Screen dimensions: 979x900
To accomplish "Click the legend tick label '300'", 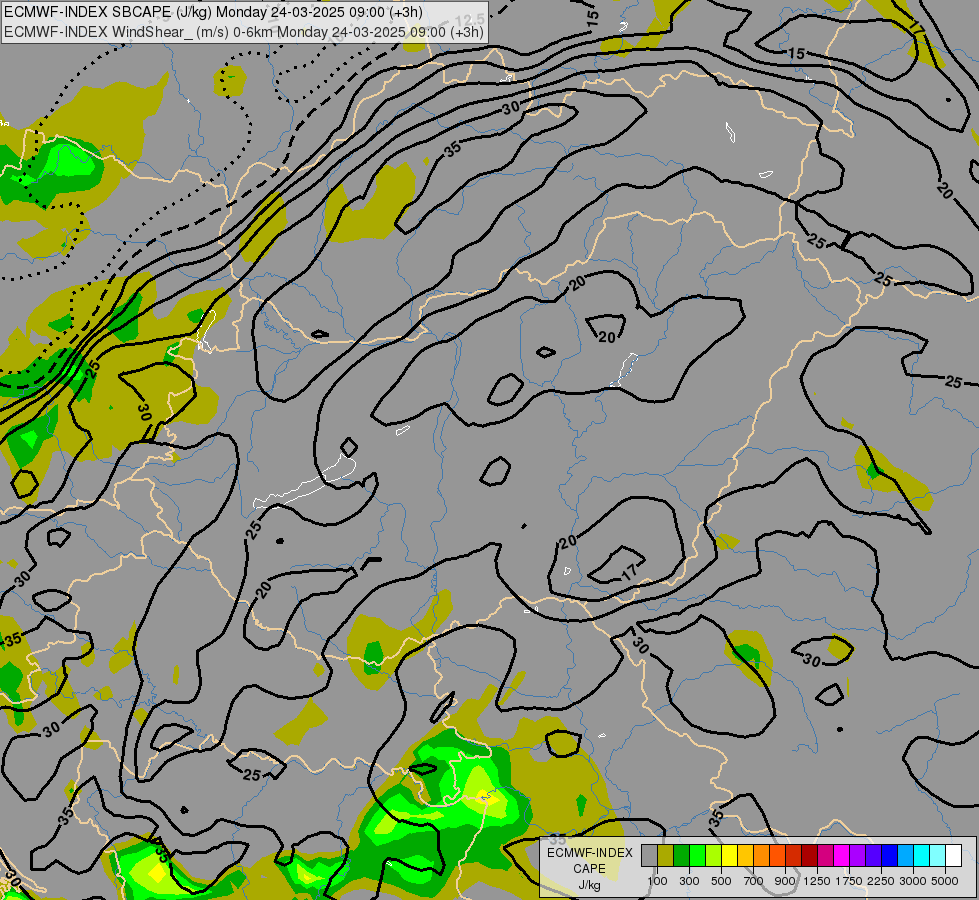I will click(689, 881).
